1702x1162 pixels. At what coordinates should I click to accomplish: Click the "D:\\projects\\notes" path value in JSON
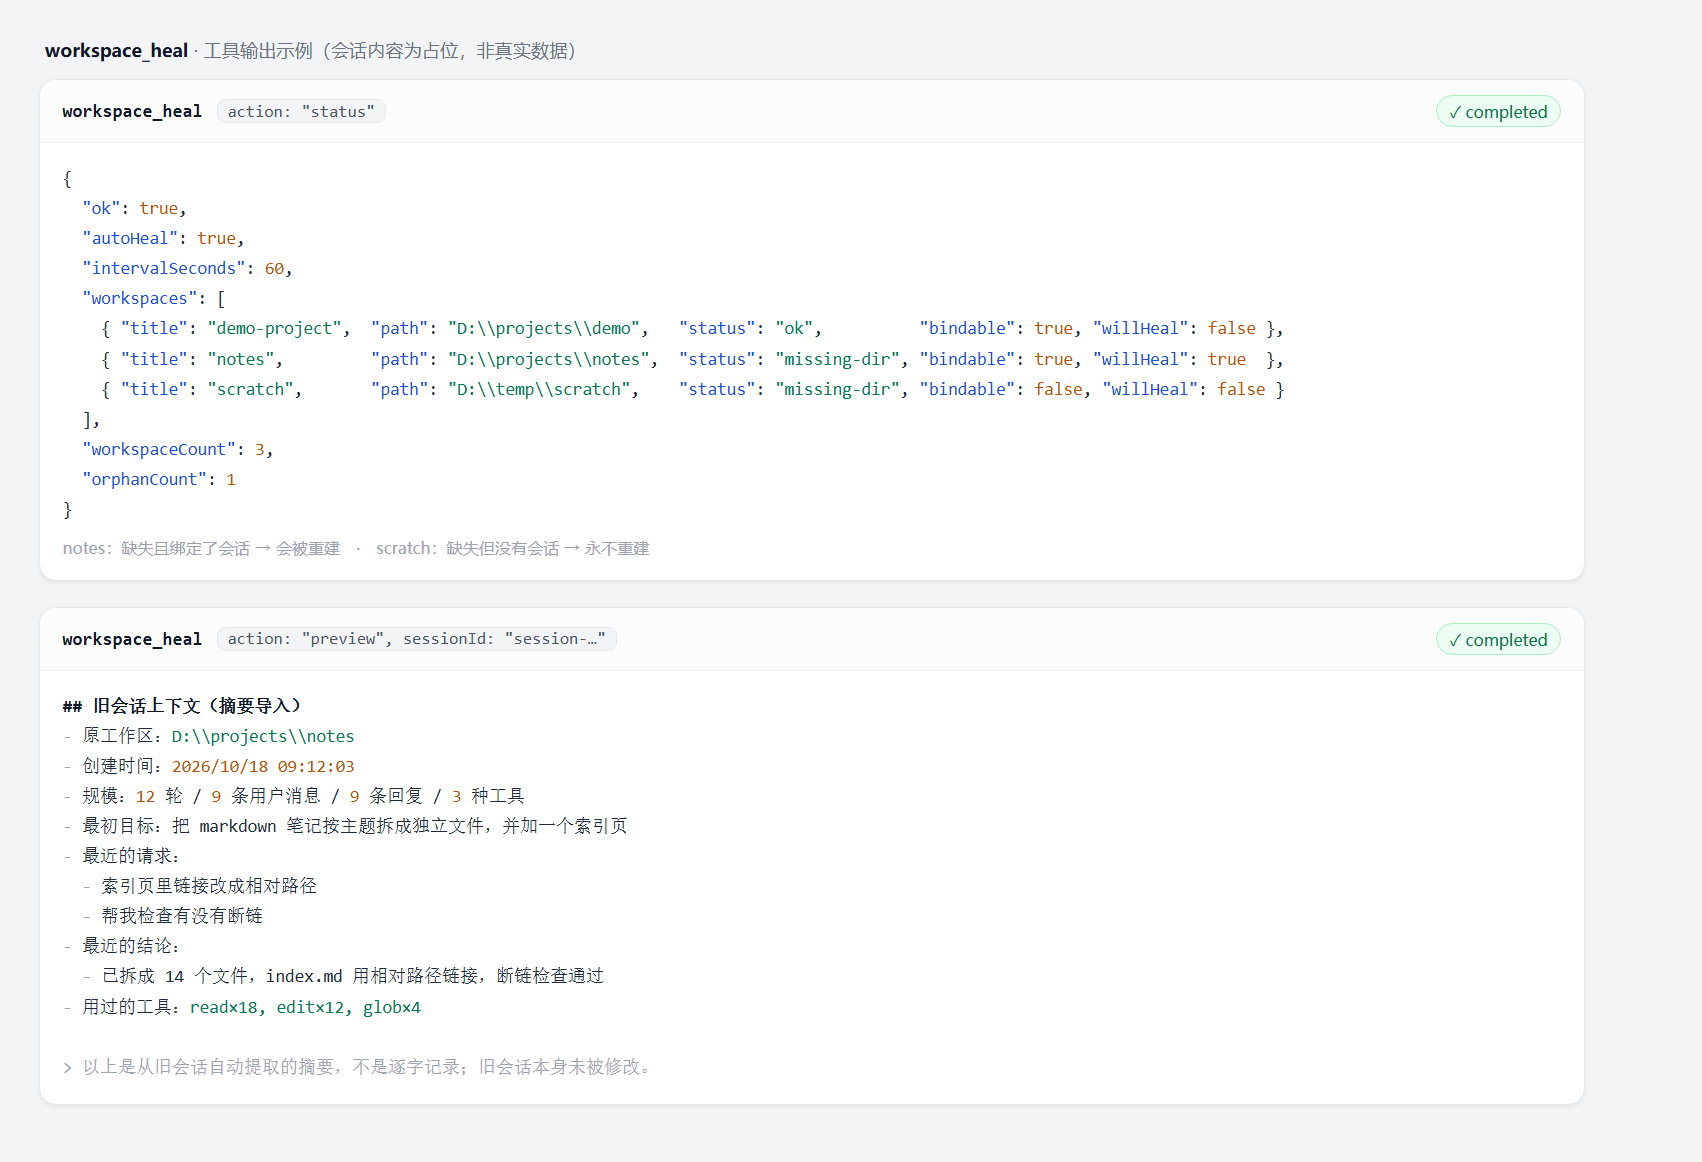pos(548,359)
